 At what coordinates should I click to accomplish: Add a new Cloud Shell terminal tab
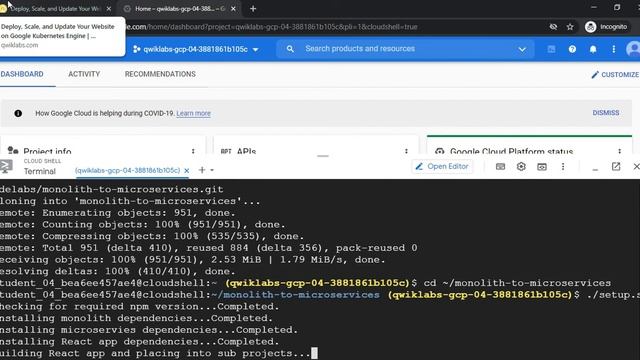202,170
